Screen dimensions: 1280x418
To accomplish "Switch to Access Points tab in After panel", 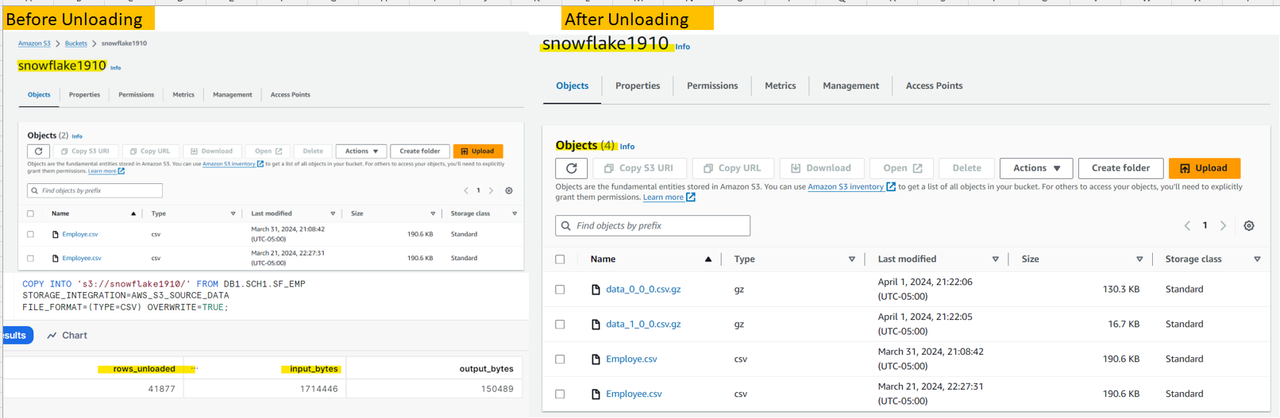I will (934, 86).
